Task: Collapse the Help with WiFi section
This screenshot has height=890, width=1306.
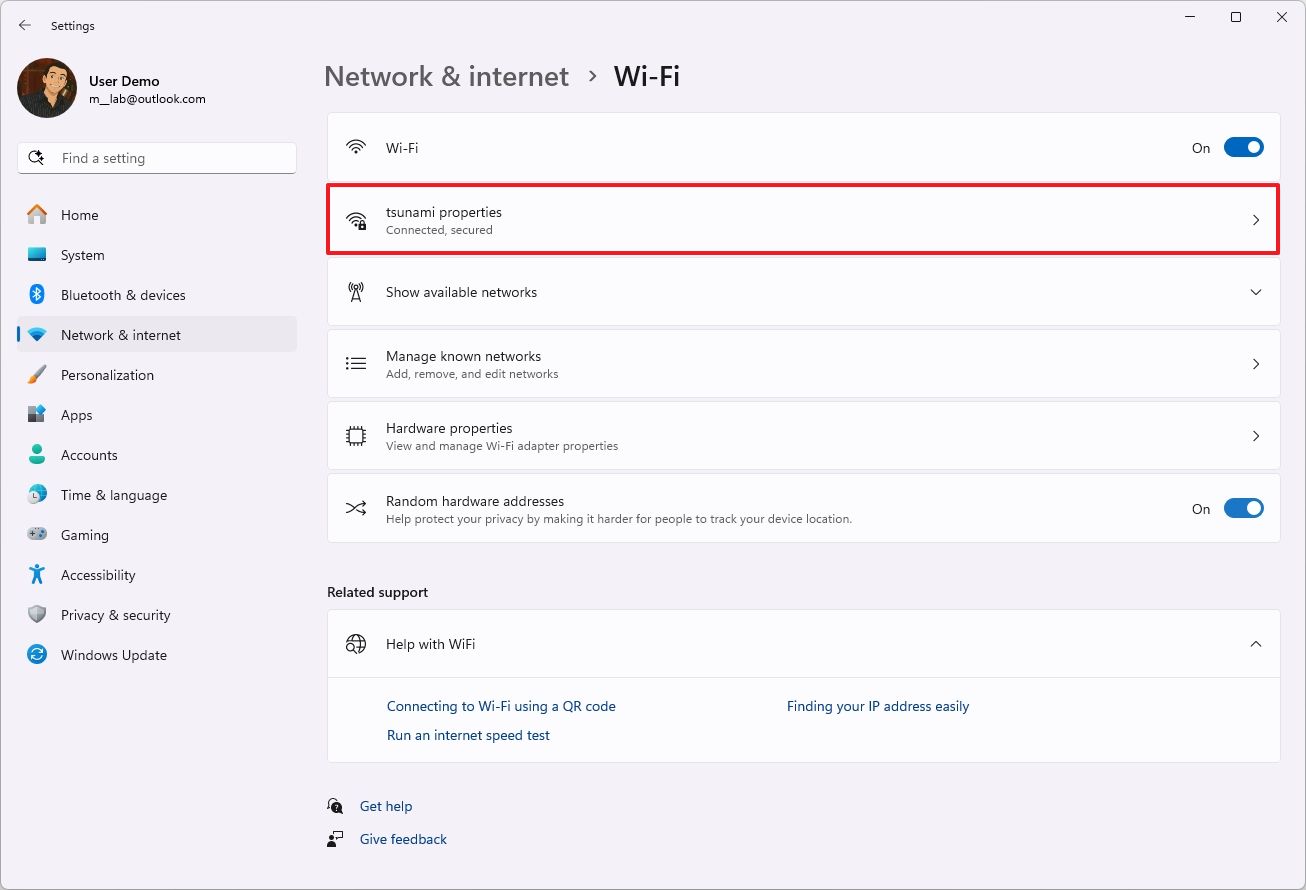Action: 1255,644
